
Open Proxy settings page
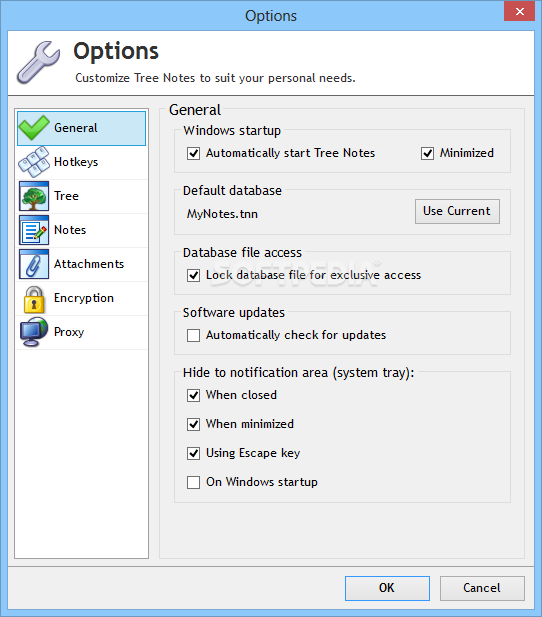pyautogui.click(x=81, y=332)
